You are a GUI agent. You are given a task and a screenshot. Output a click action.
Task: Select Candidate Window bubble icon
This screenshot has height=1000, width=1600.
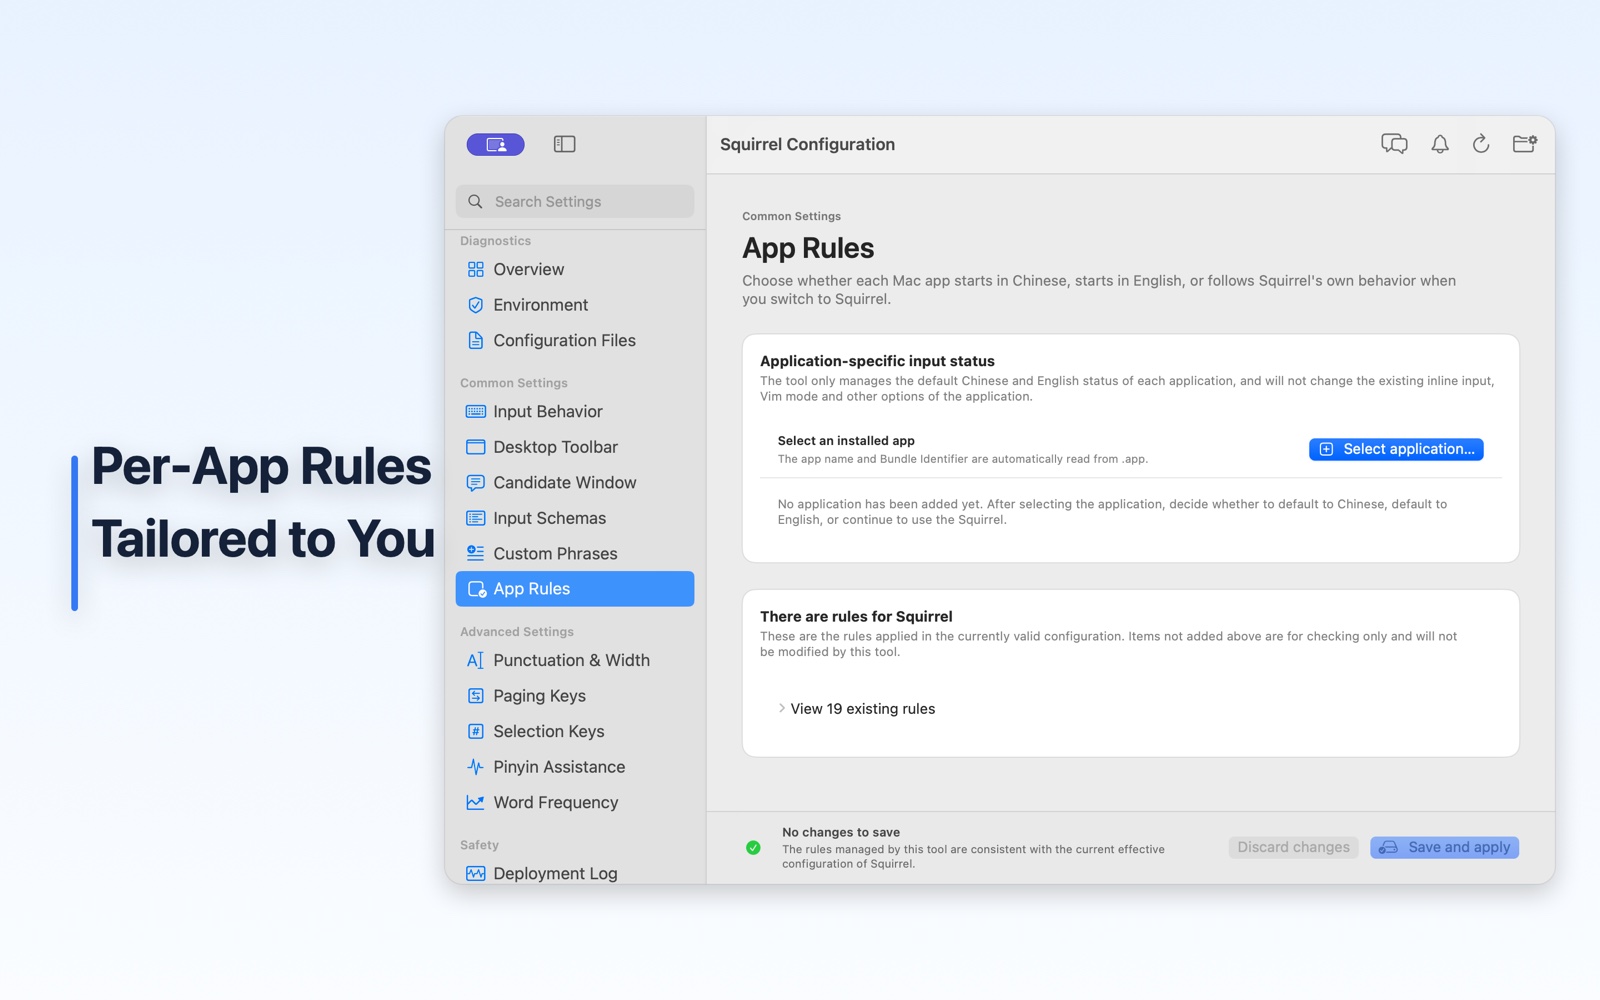[475, 483]
